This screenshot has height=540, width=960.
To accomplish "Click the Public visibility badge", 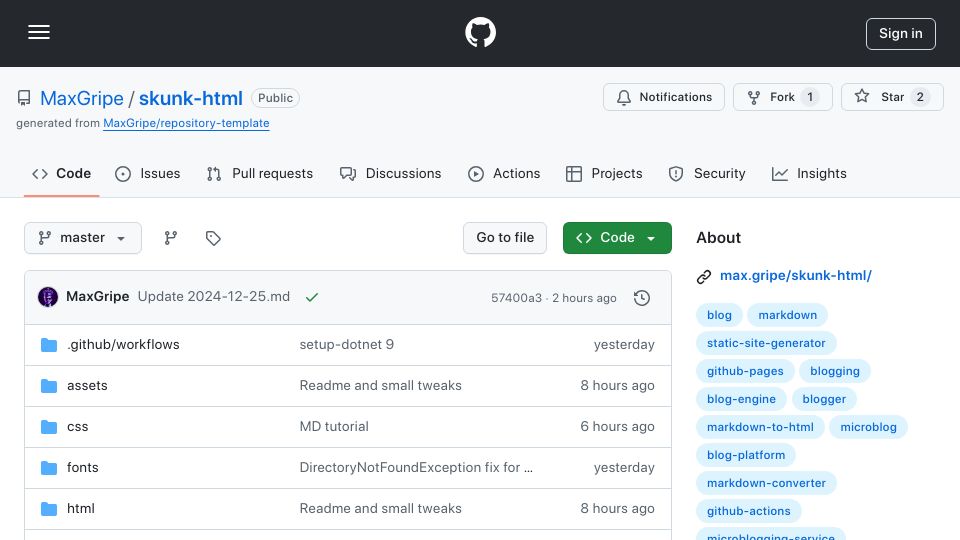I will [x=275, y=98].
